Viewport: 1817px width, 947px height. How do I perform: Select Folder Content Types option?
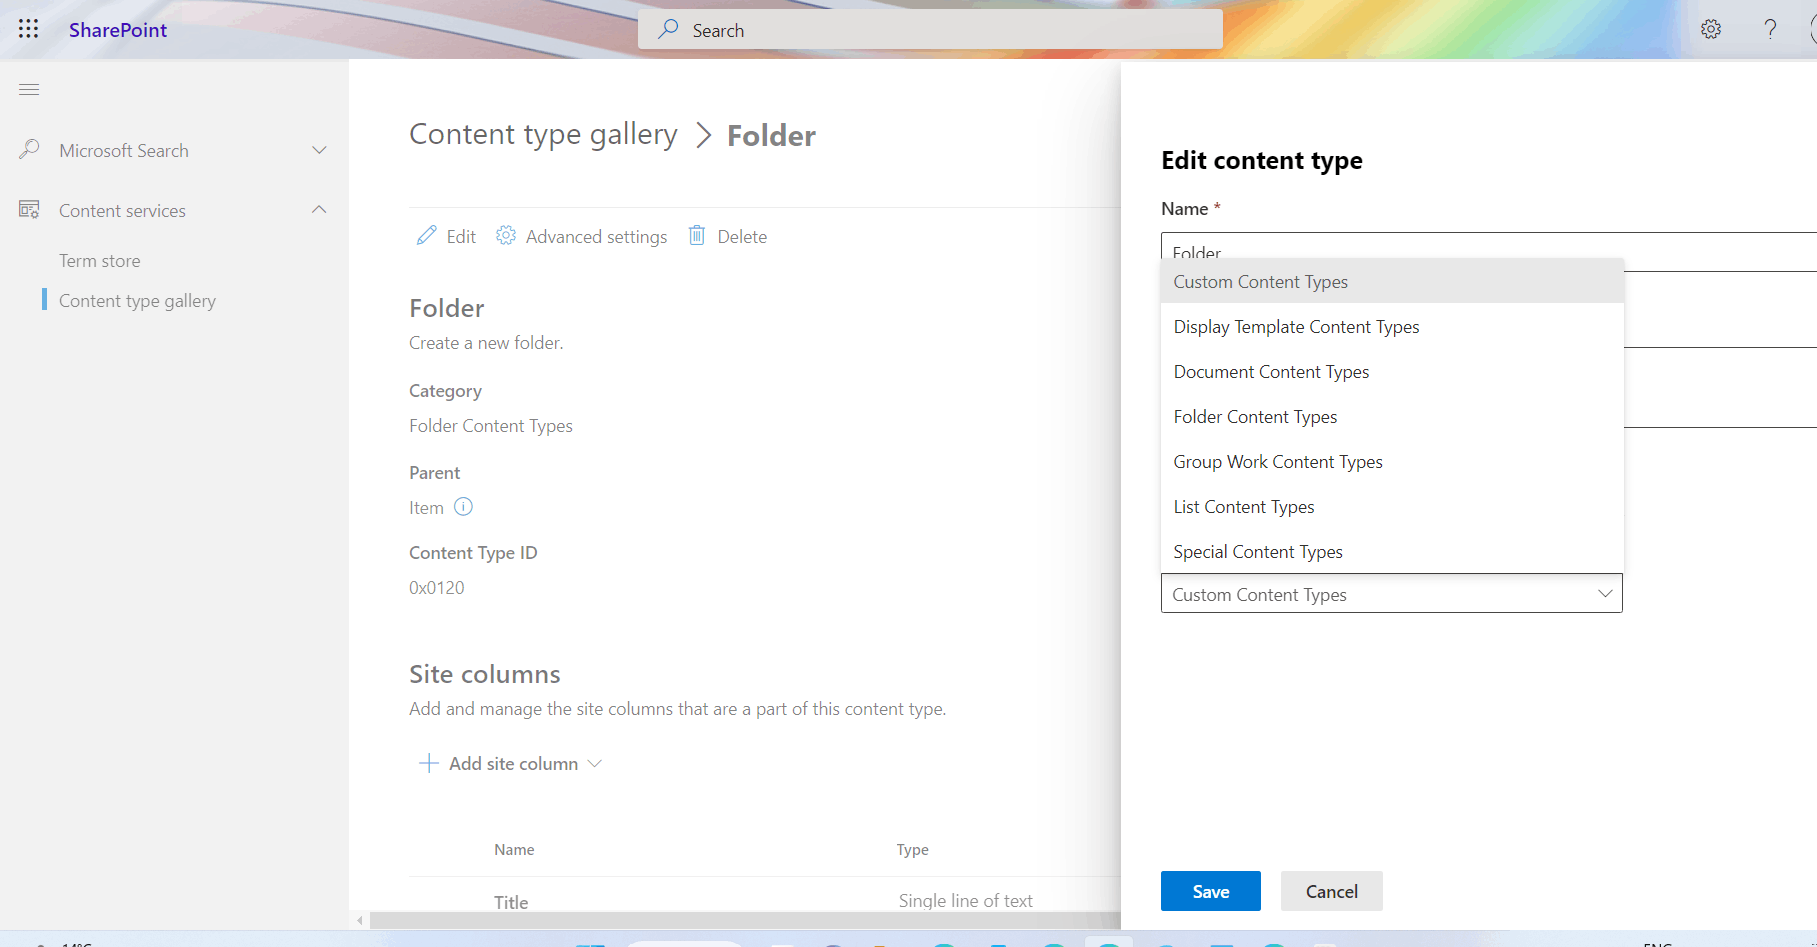[x=1392, y=417]
